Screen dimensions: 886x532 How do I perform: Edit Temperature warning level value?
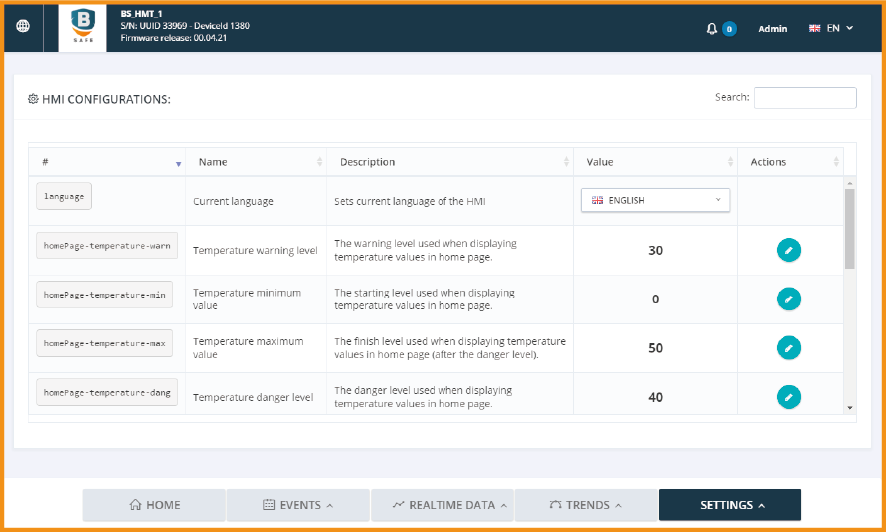click(789, 250)
